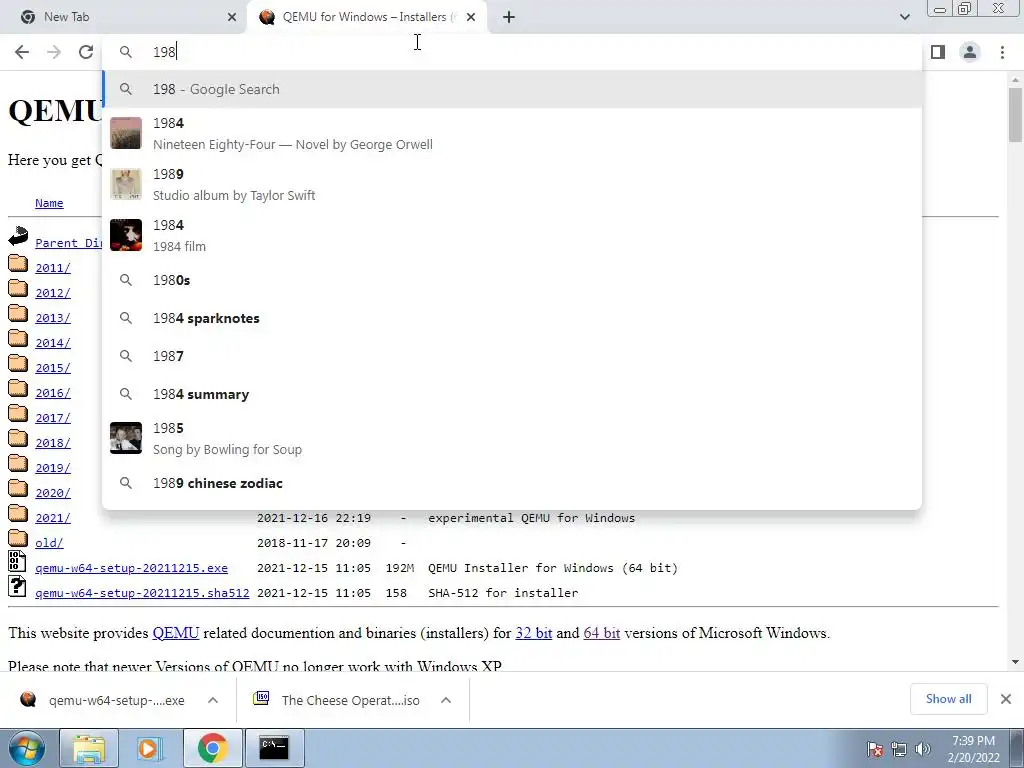
Task: Sort the listing by the Name header
Action: (x=49, y=203)
